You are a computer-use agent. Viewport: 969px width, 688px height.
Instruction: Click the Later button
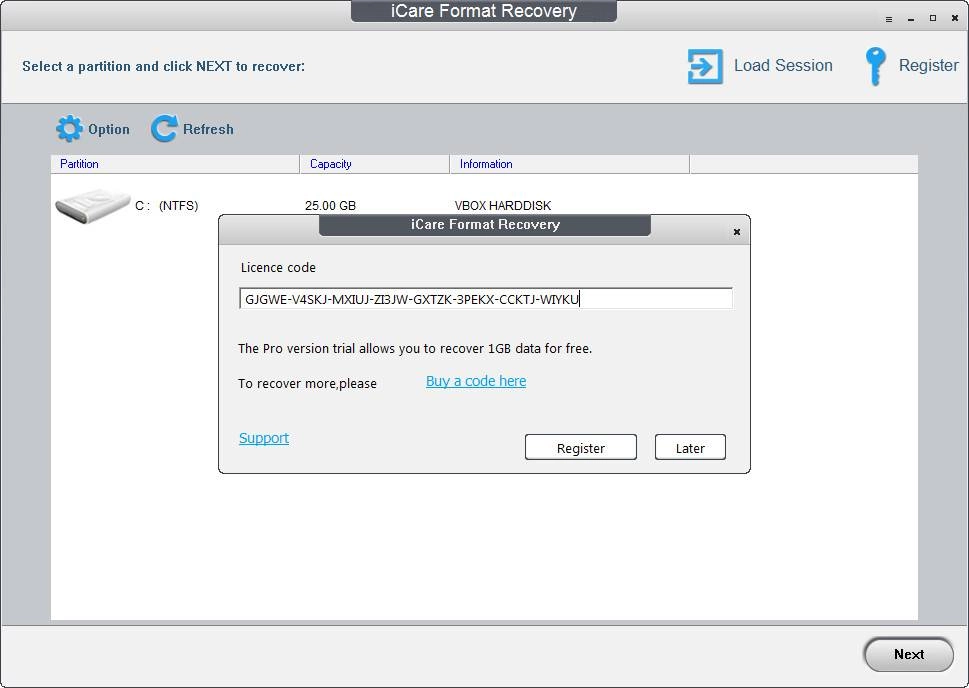tap(690, 448)
